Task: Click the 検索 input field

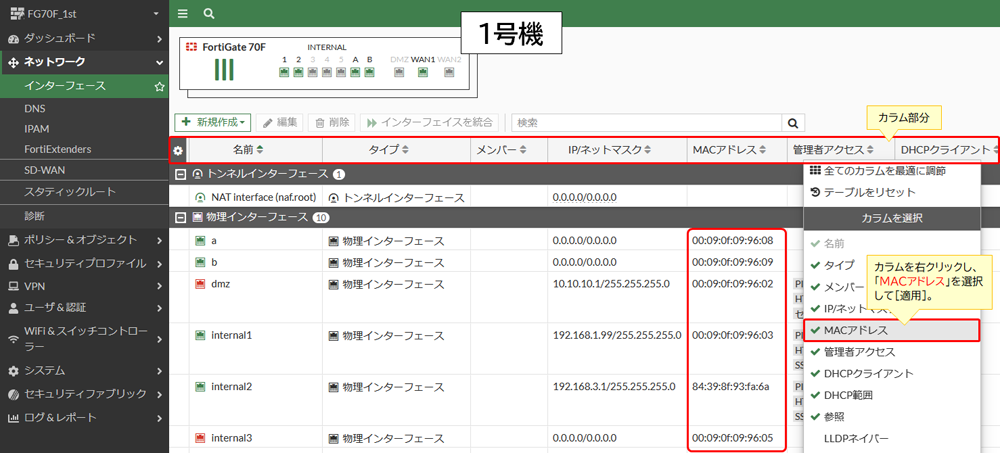Action: coord(647,123)
